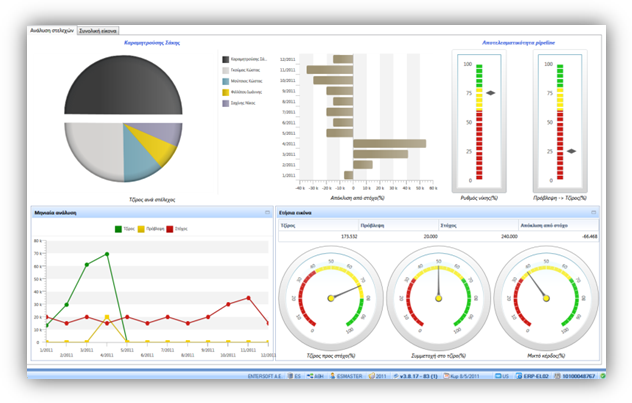Click the win rate gauge marker
The image size is (632, 403).
pos(490,93)
